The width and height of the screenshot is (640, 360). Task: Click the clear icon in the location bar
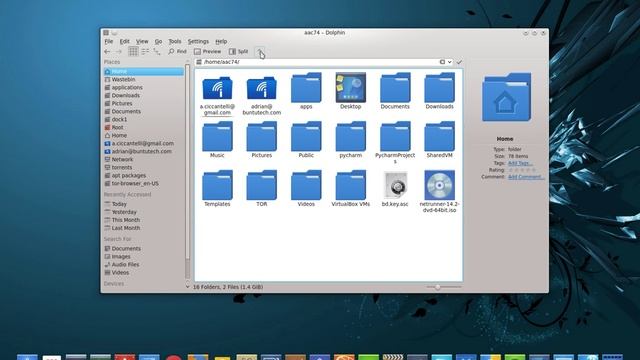point(442,62)
